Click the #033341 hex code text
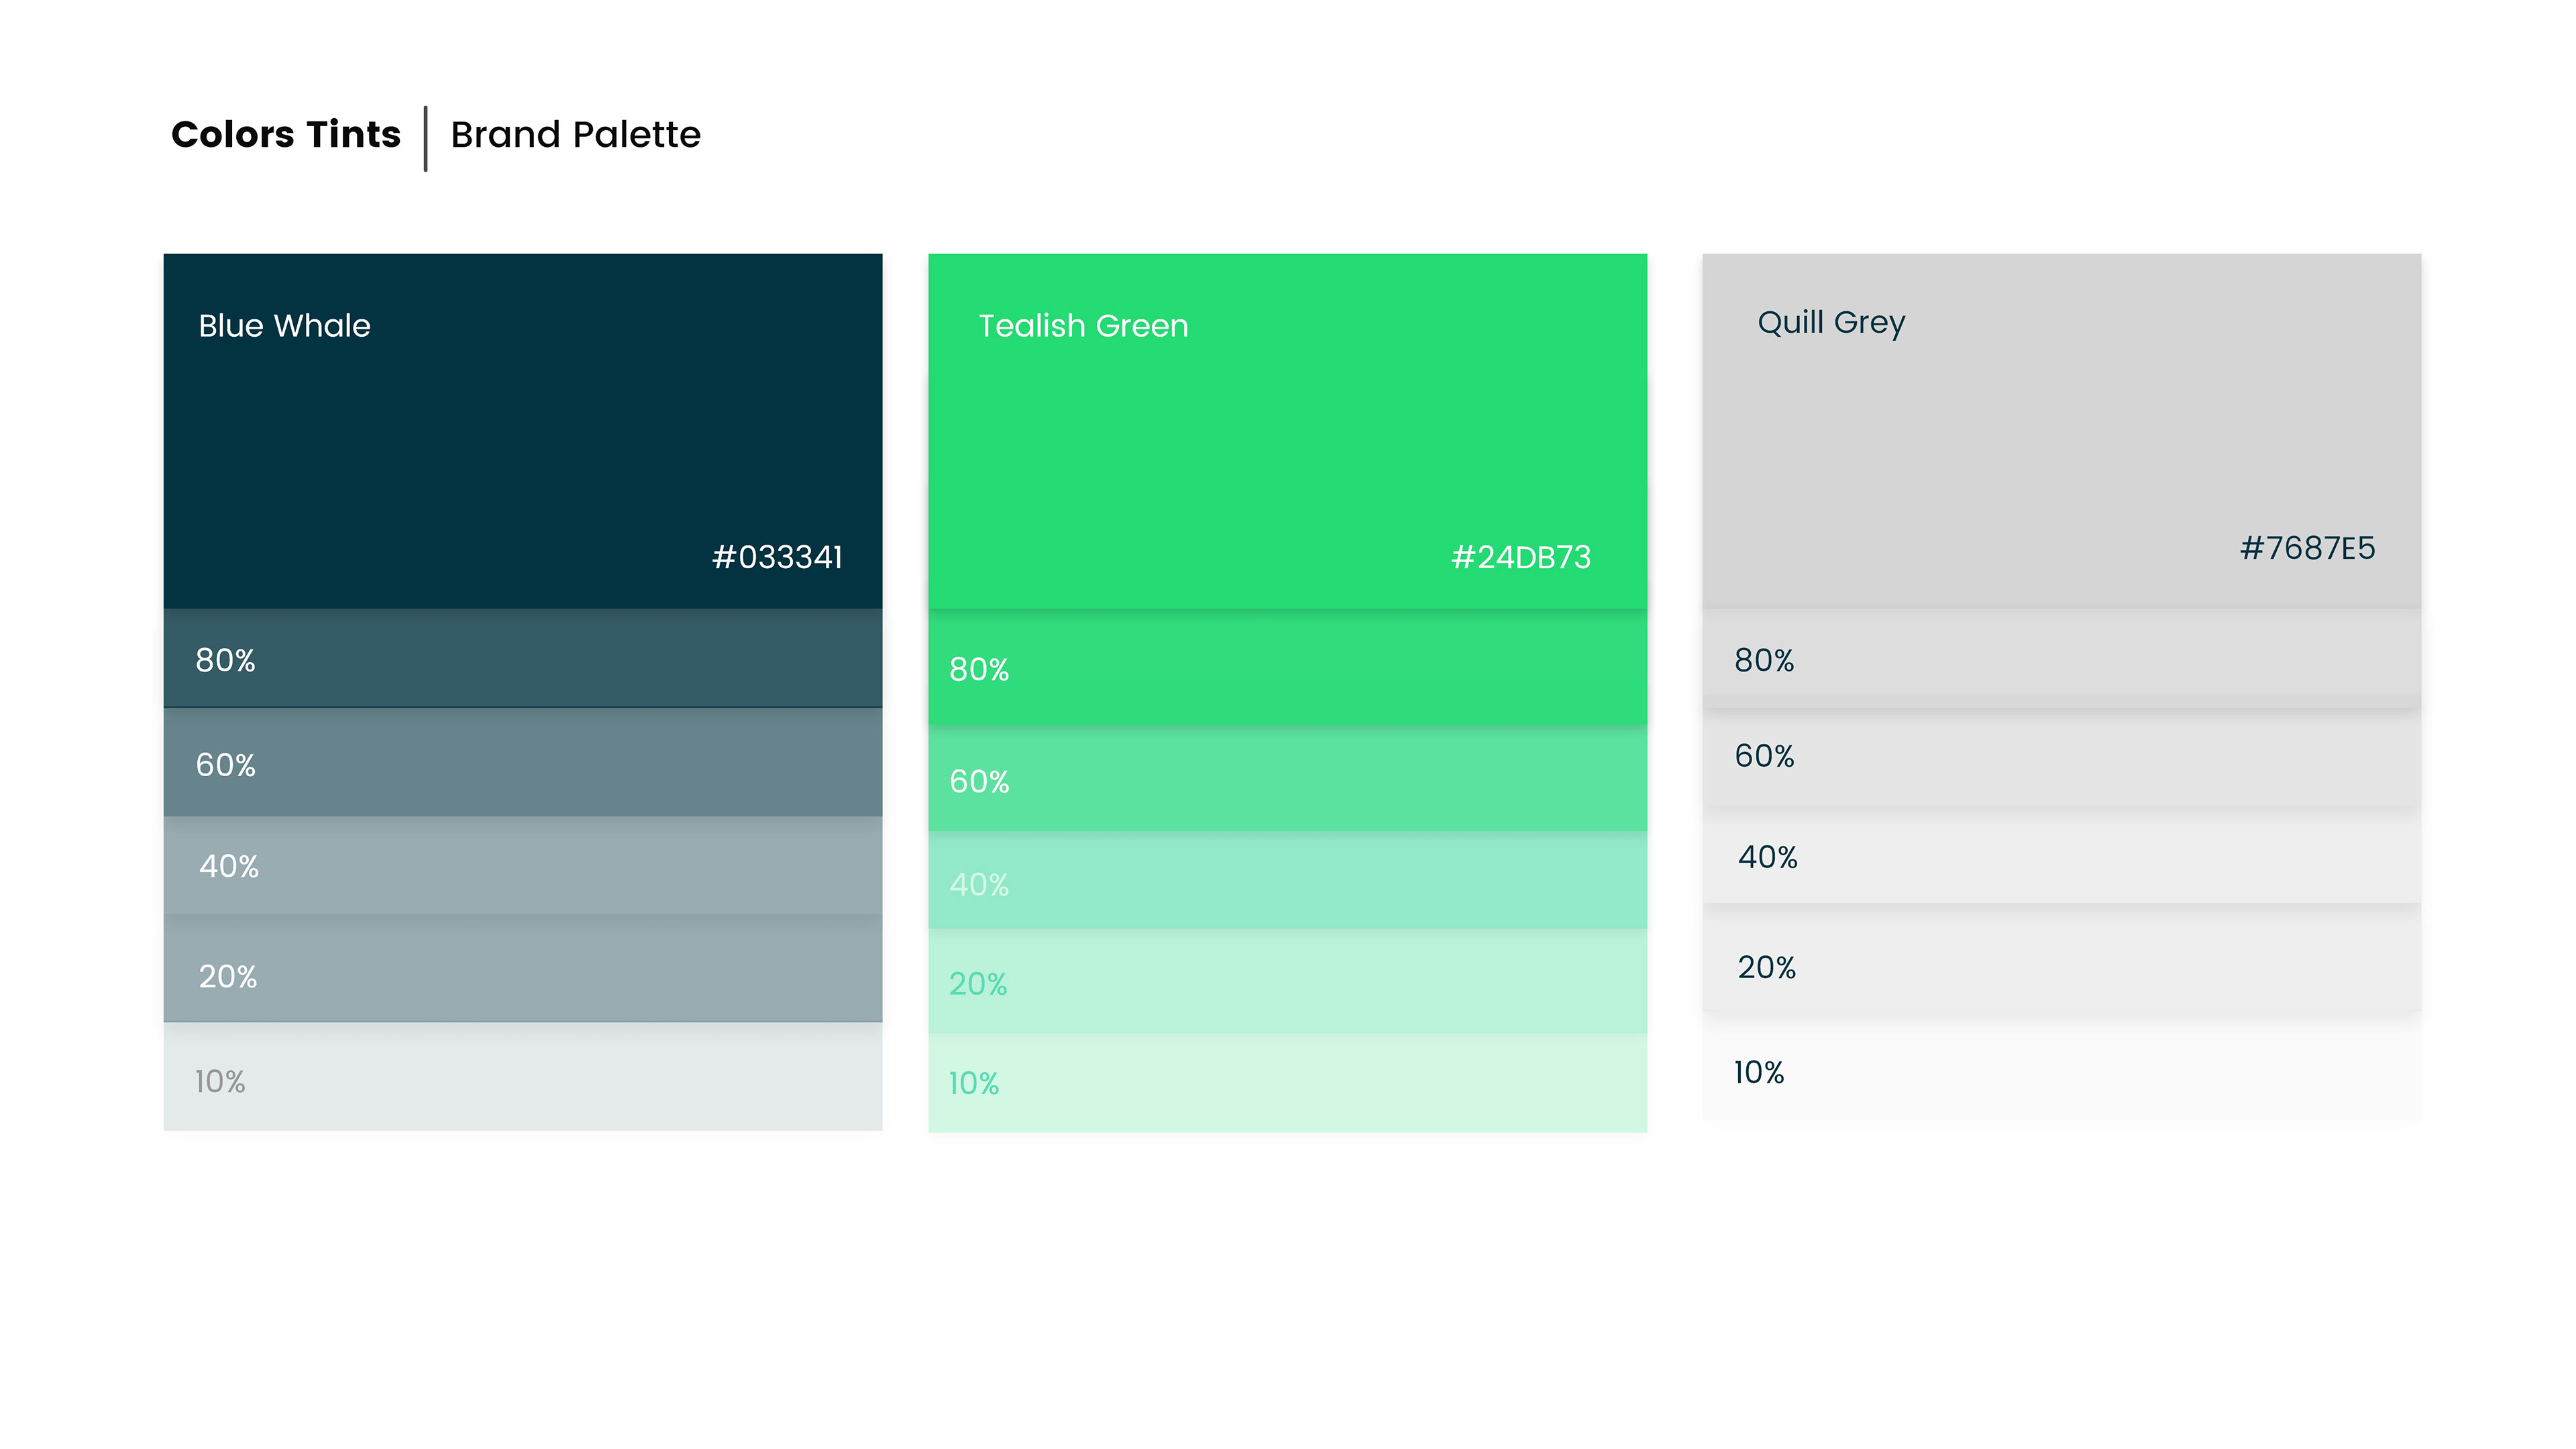 777,557
